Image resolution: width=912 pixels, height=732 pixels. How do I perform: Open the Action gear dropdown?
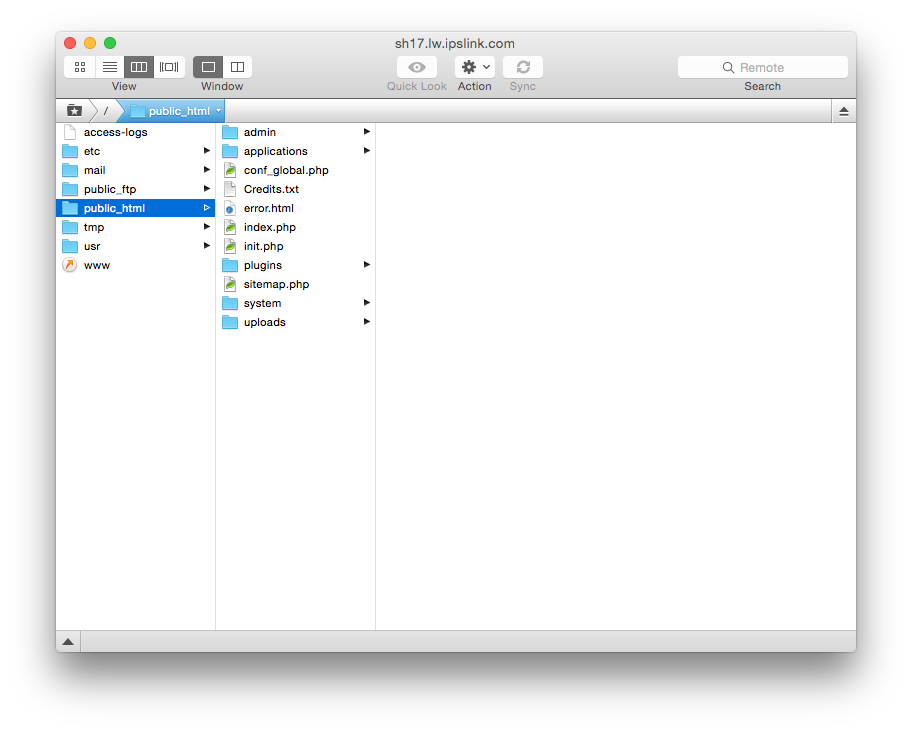coord(474,67)
